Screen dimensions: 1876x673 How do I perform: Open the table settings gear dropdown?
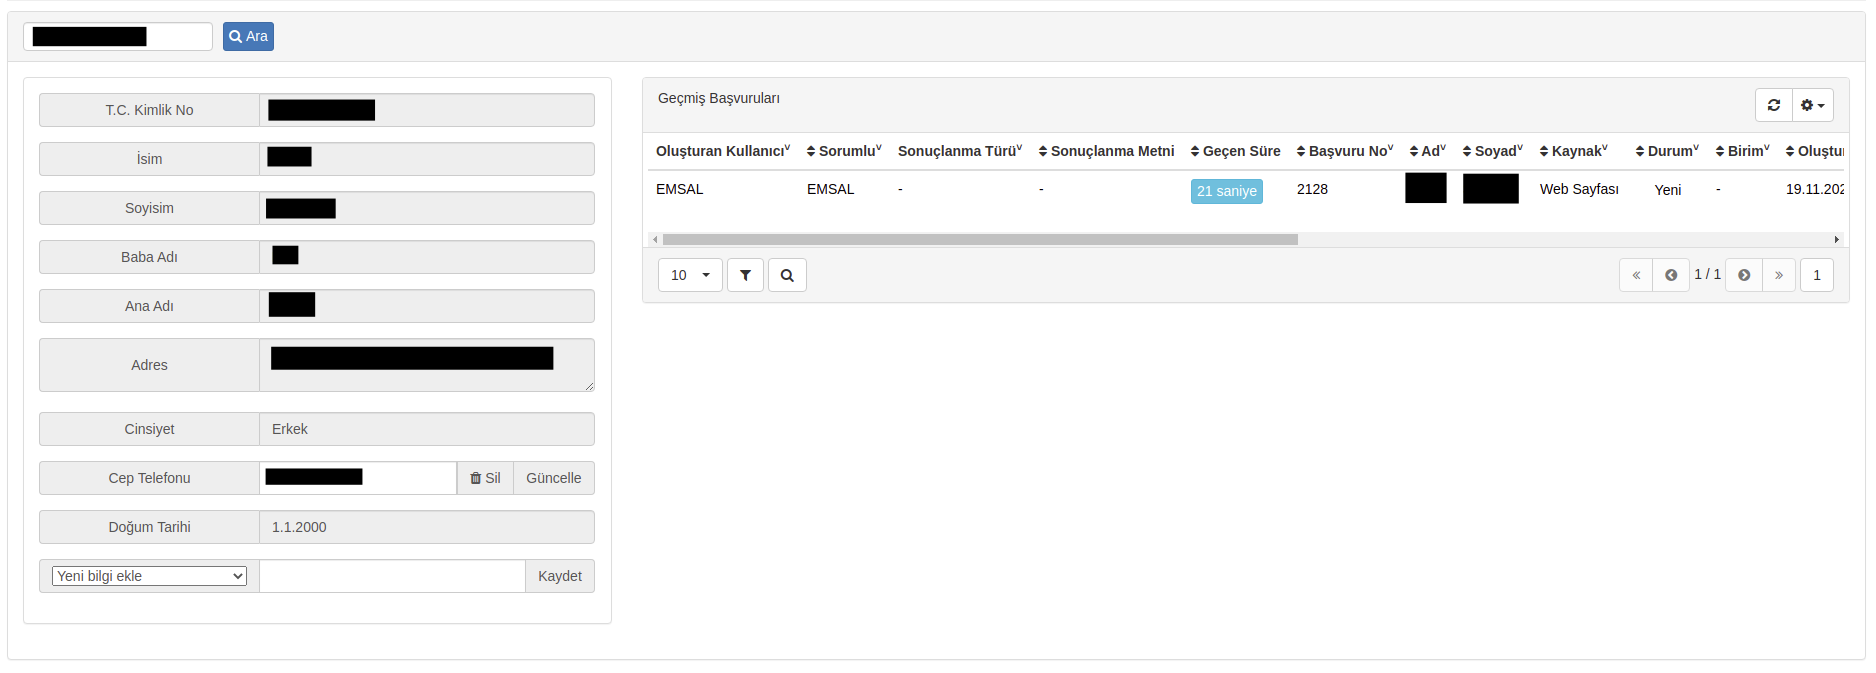click(x=1812, y=105)
